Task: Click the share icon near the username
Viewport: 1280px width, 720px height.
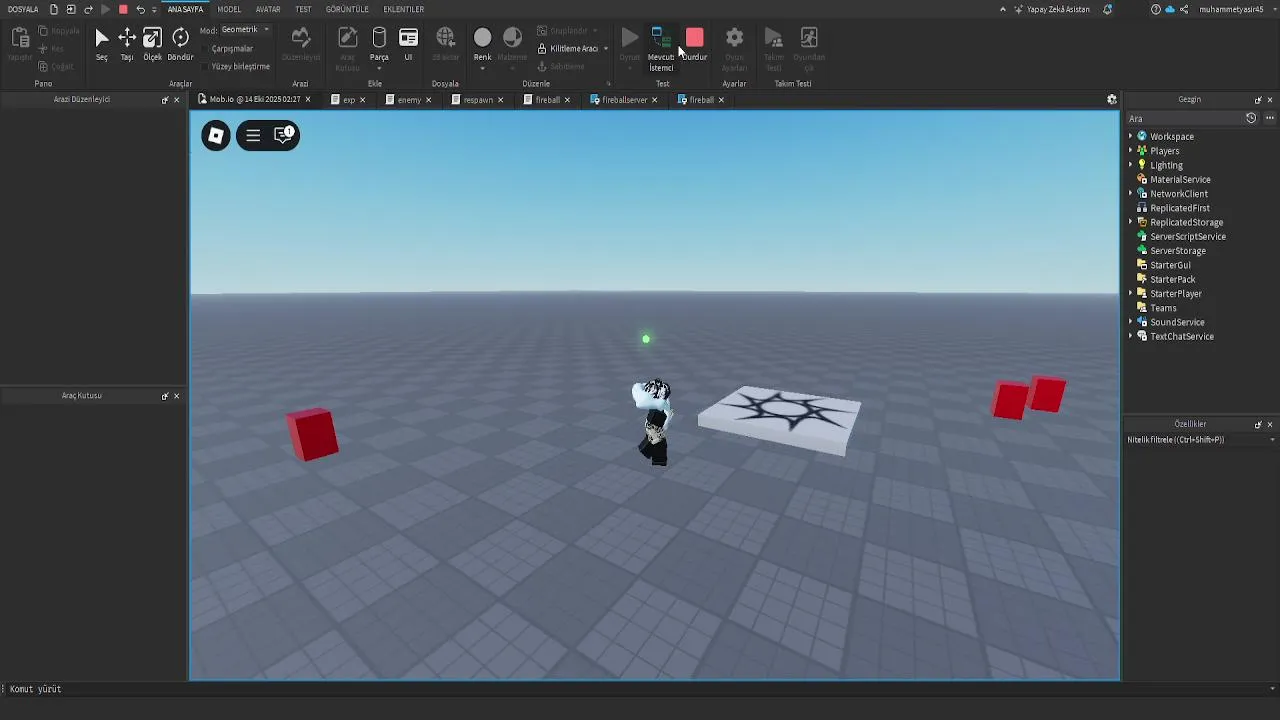Action: point(1185,9)
